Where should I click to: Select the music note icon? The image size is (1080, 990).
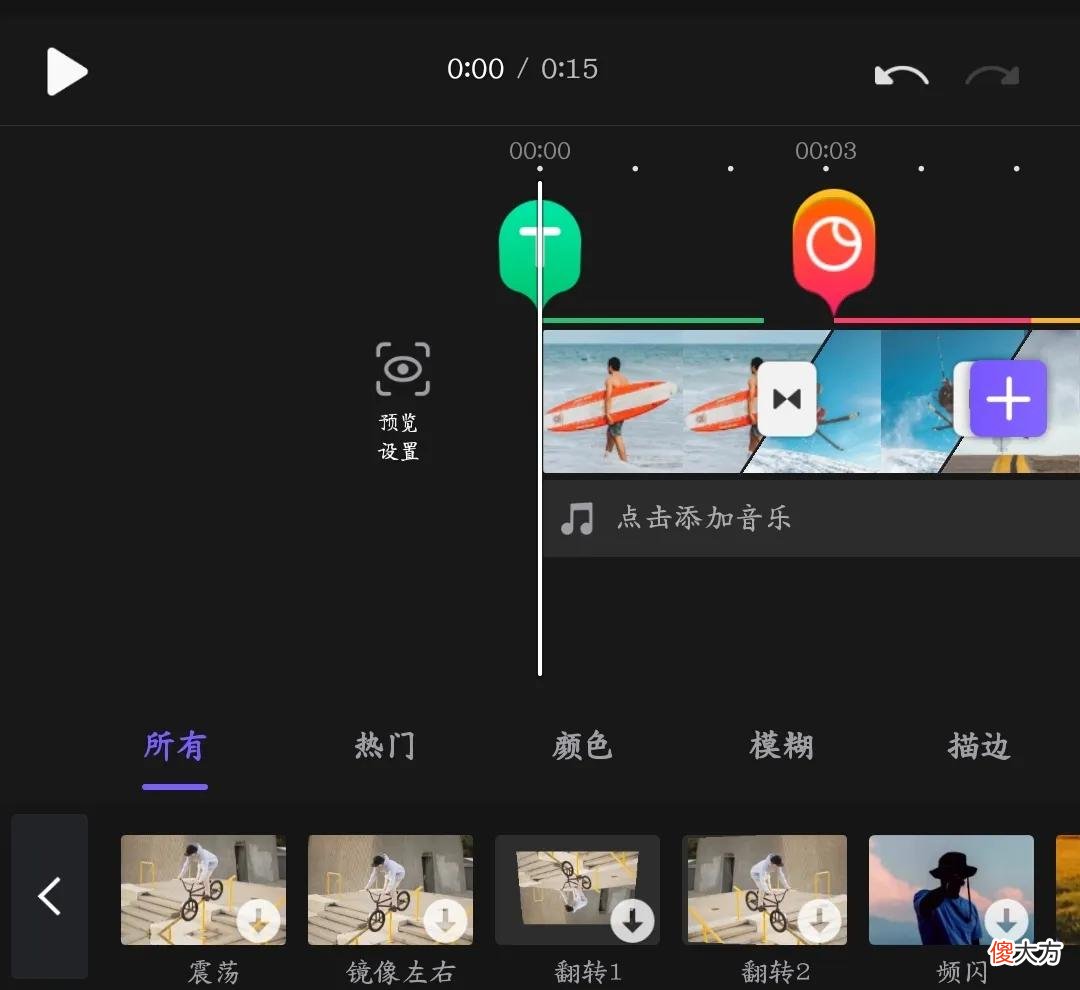[x=577, y=519]
